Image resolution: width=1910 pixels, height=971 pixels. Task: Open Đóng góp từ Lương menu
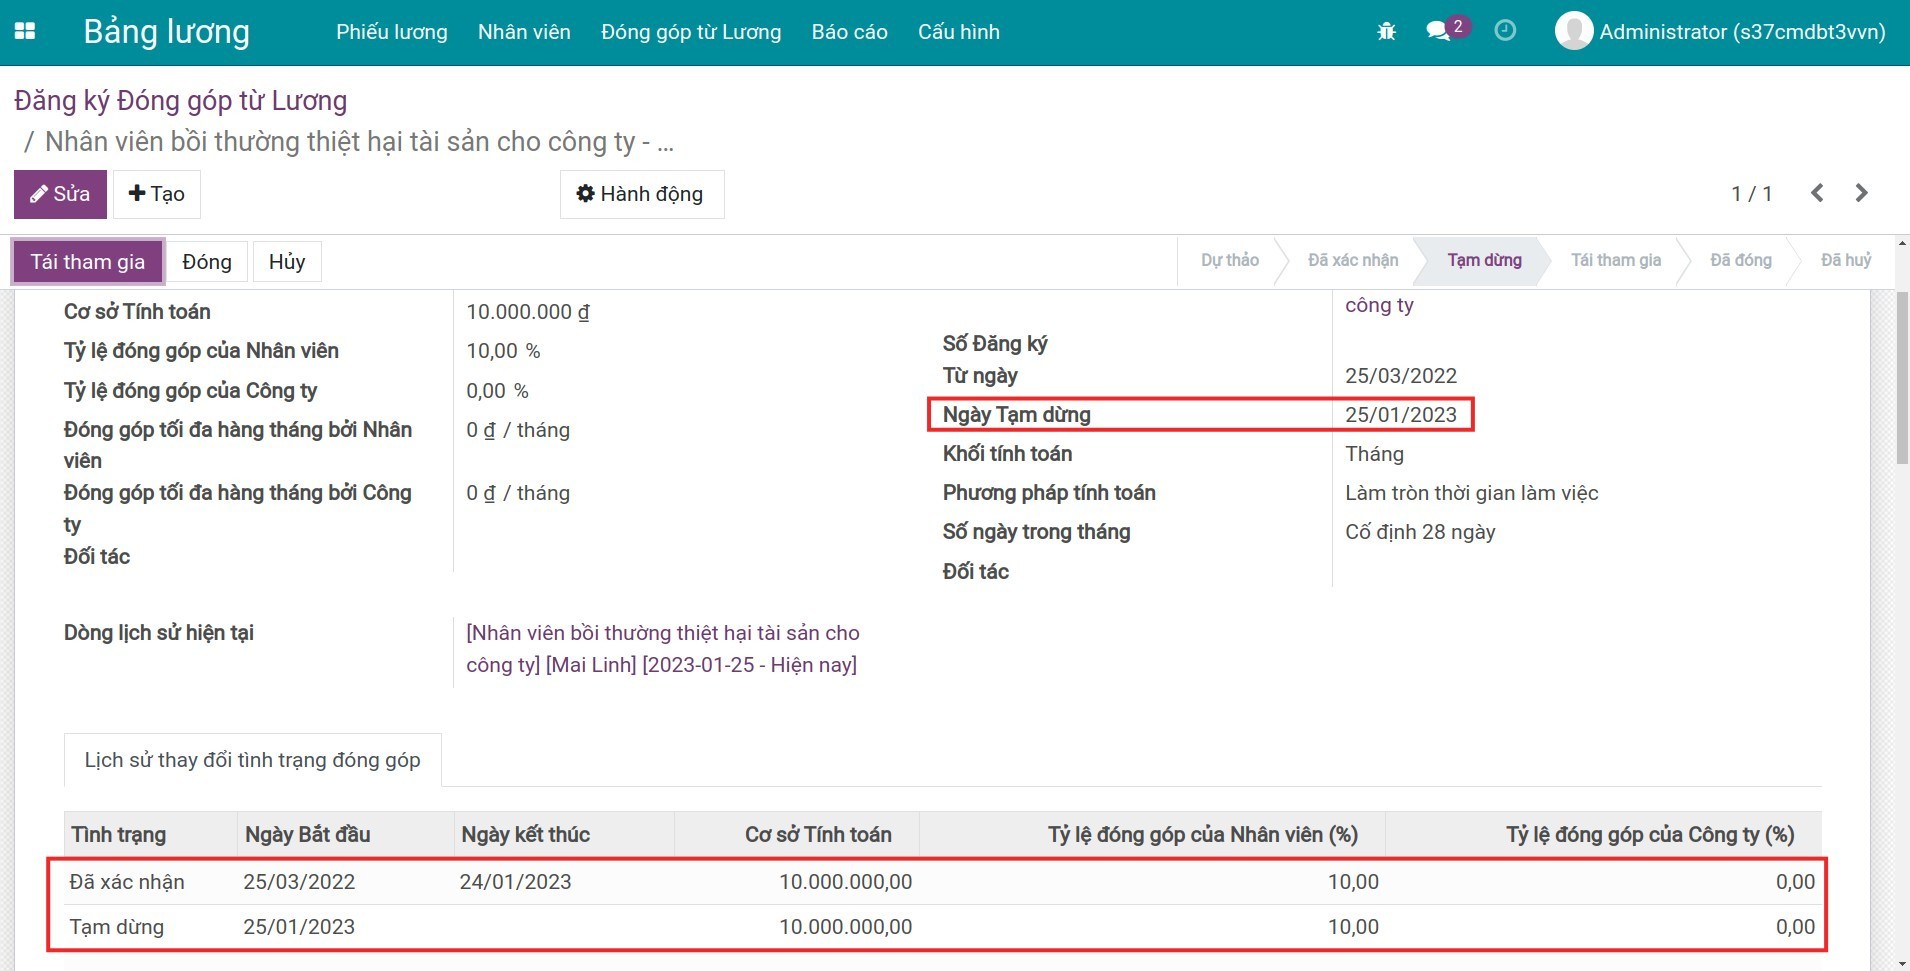click(690, 32)
